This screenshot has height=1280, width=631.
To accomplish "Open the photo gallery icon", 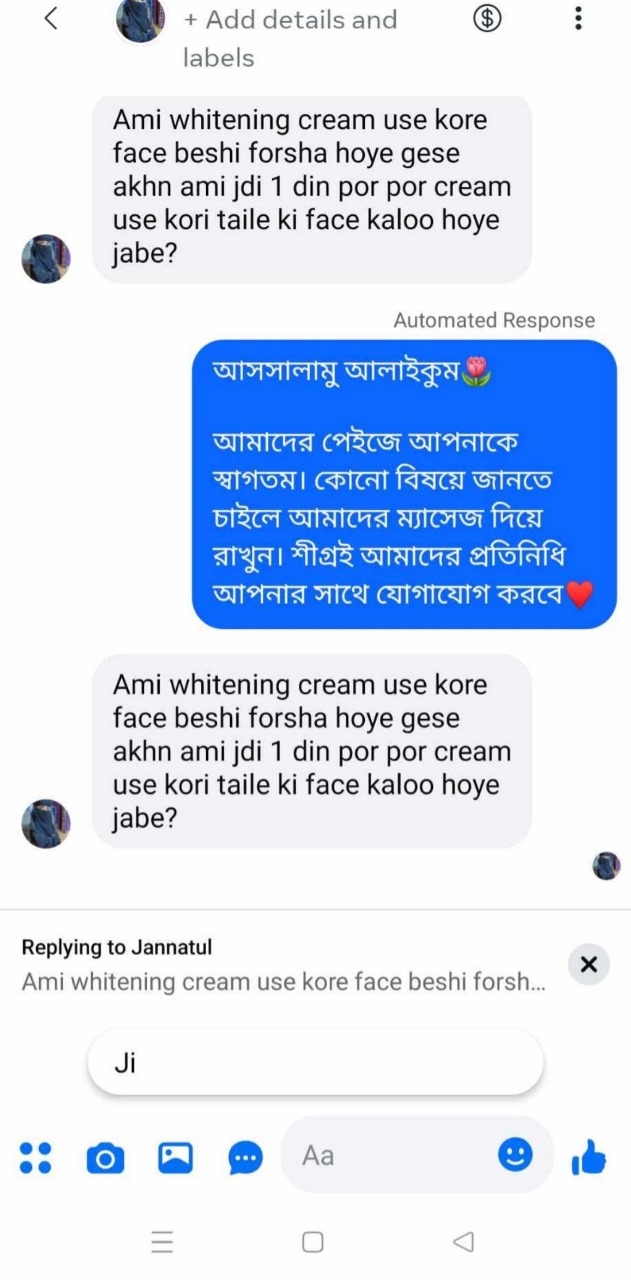I will coord(175,1158).
